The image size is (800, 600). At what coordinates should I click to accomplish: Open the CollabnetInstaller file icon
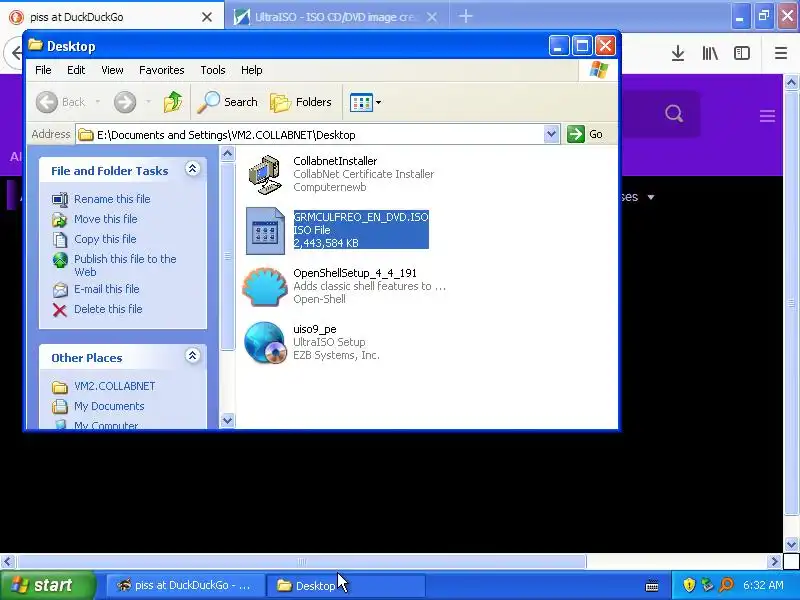(x=264, y=174)
